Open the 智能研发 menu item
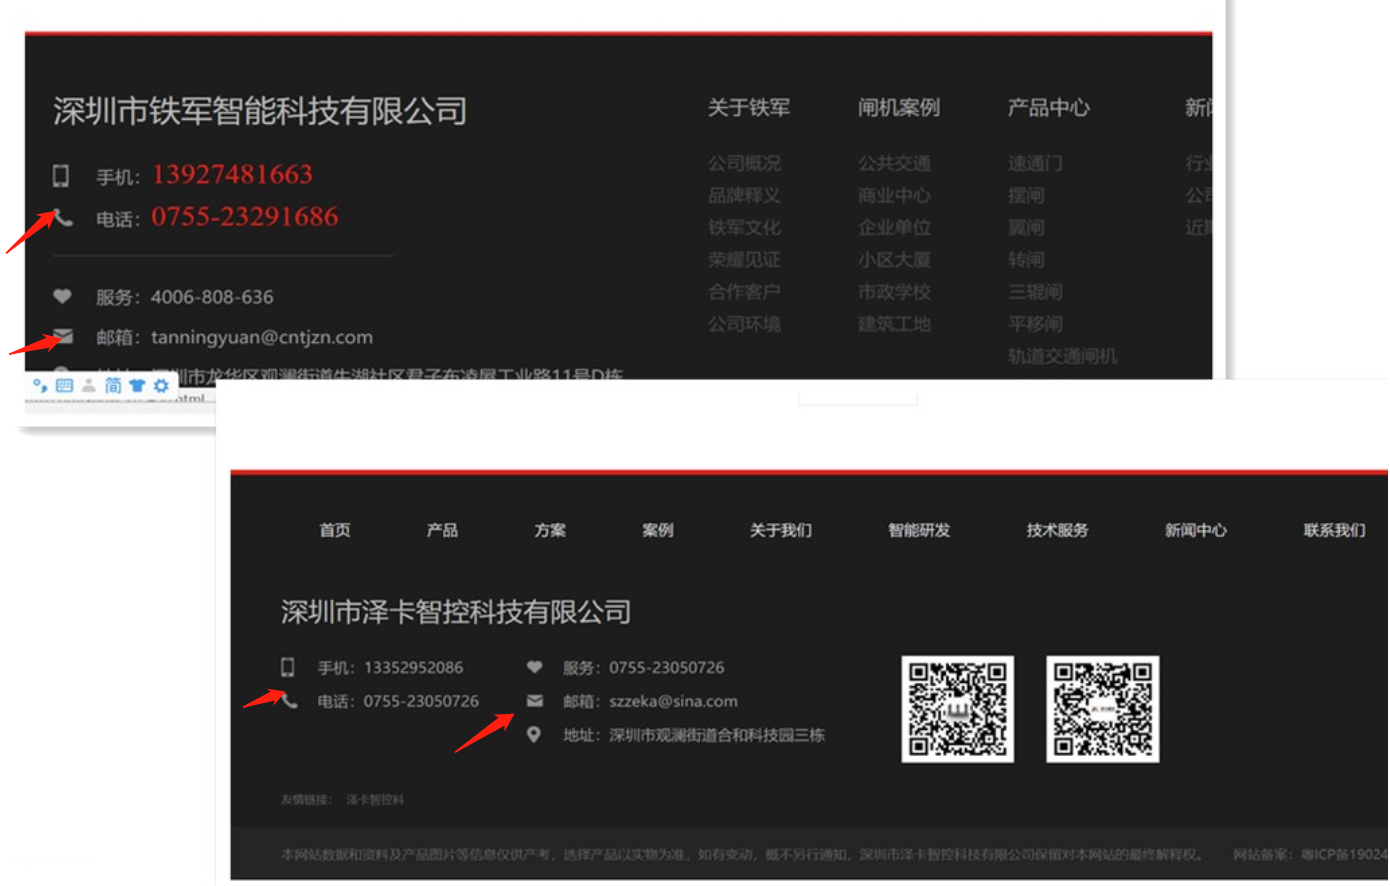This screenshot has height=886, width=1390. [x=919, y=530]
